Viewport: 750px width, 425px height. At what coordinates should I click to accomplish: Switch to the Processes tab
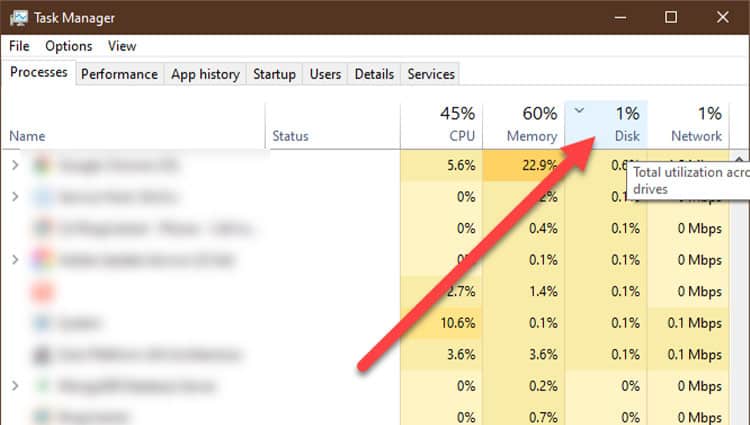point(39,72)
